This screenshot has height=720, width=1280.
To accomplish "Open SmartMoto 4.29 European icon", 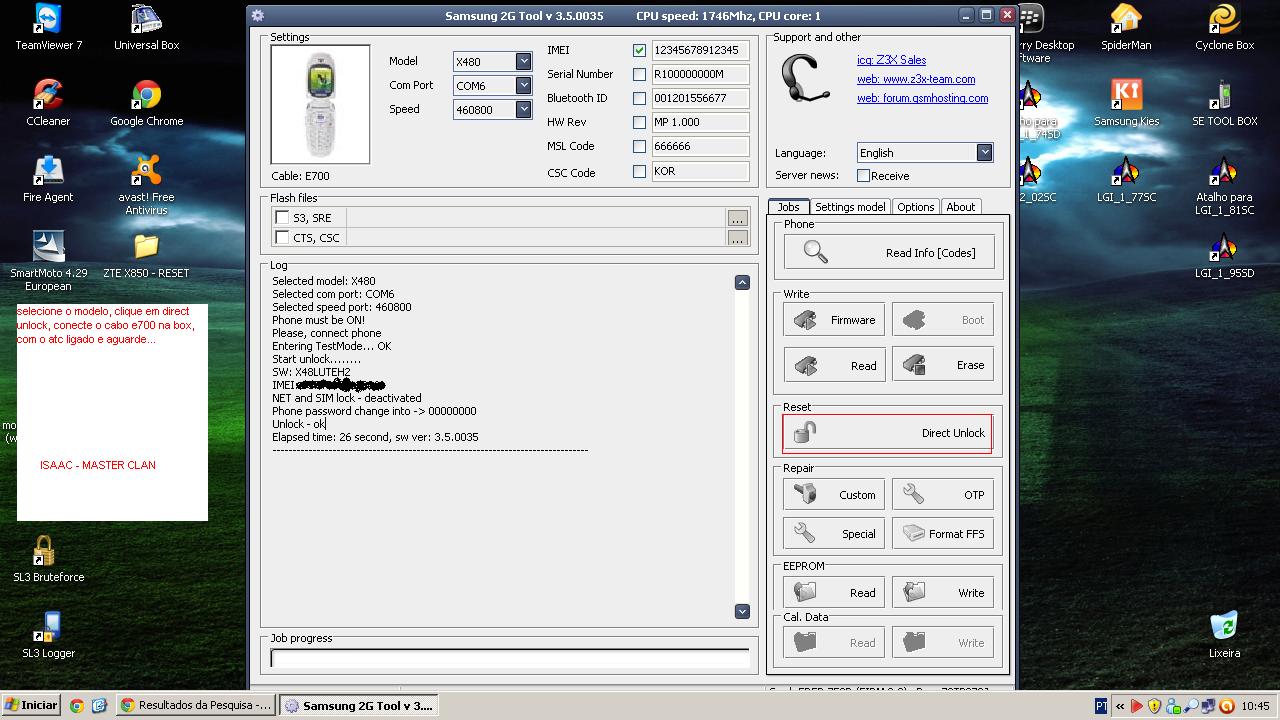I will pos(48,260).
